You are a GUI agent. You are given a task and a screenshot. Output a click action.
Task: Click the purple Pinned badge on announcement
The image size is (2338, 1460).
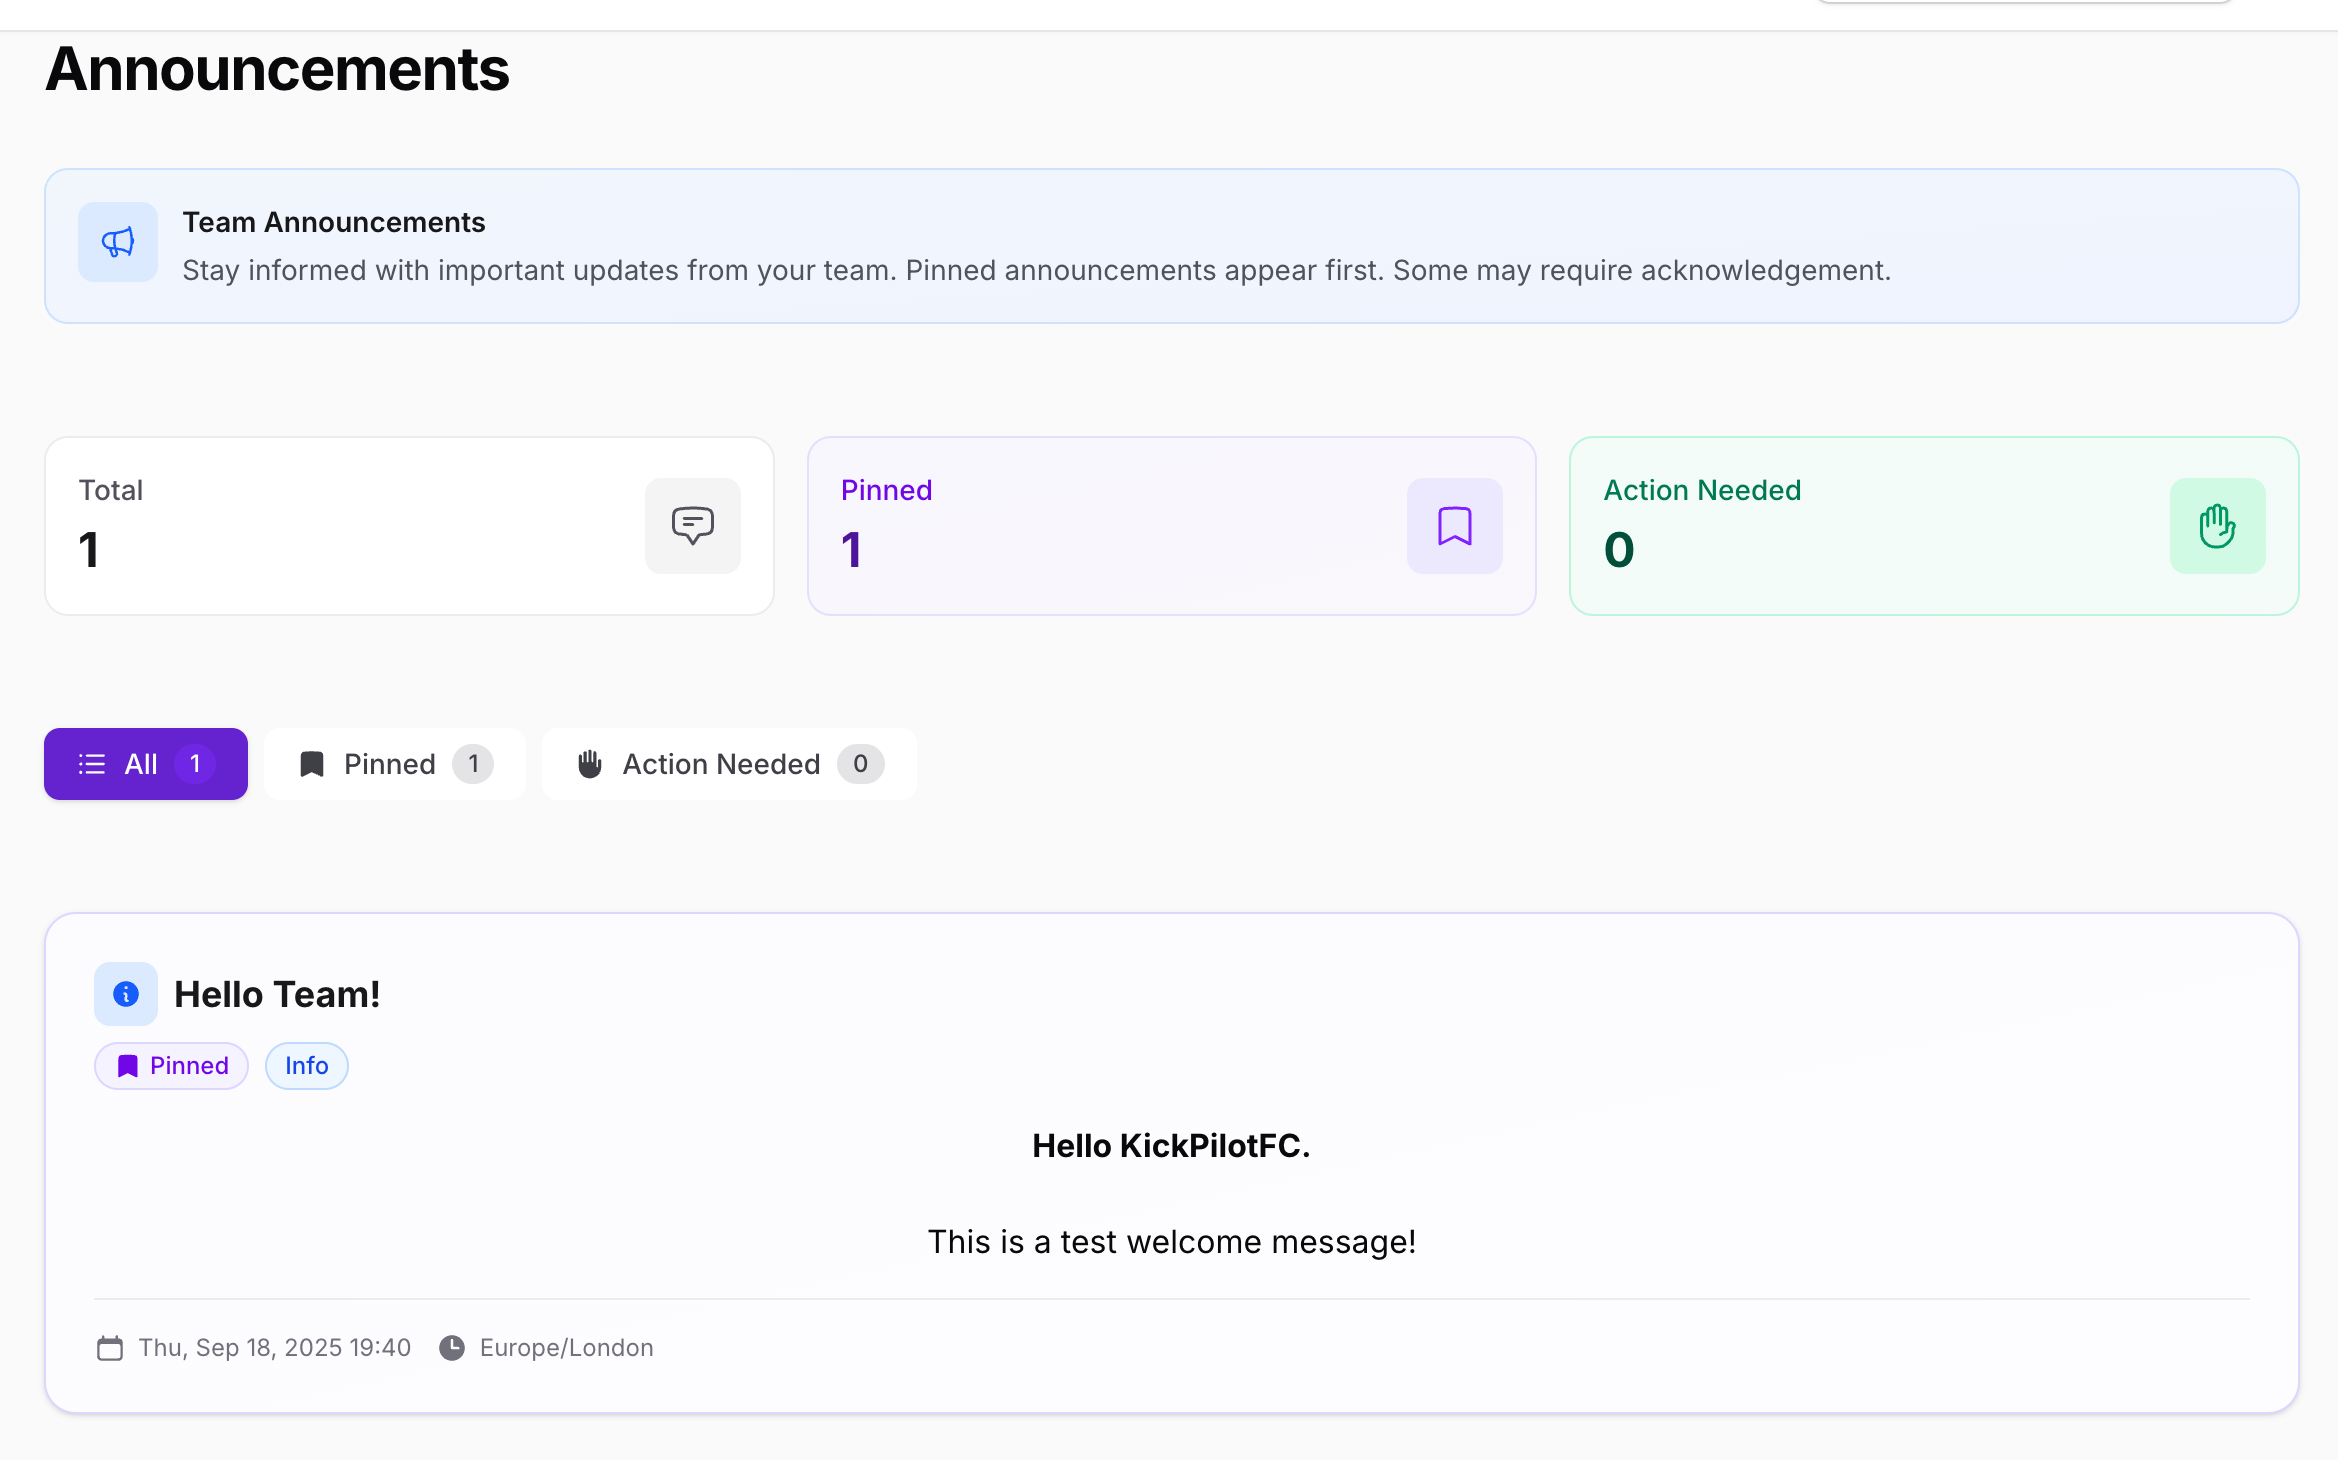172,1066
